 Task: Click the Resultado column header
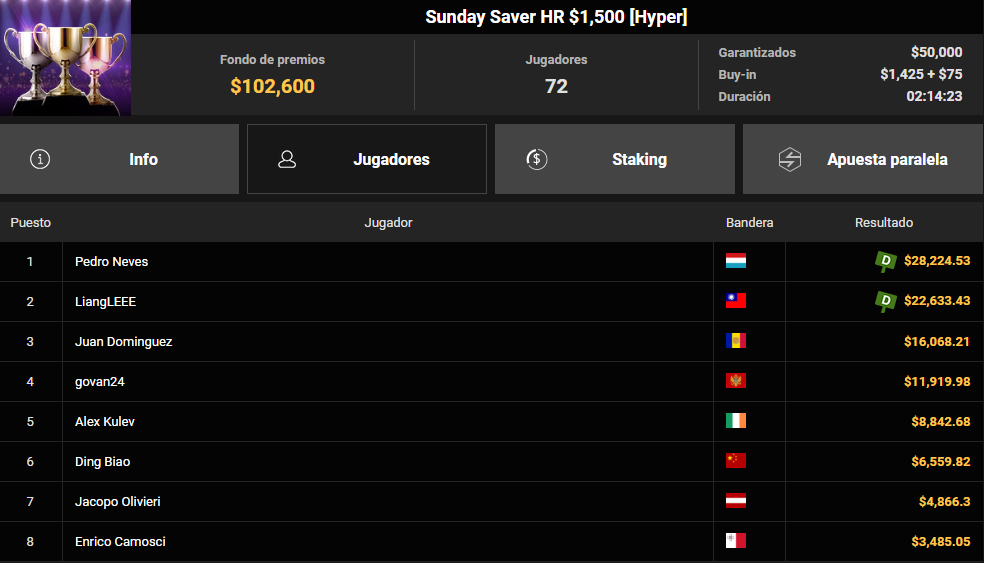[883, 222]
